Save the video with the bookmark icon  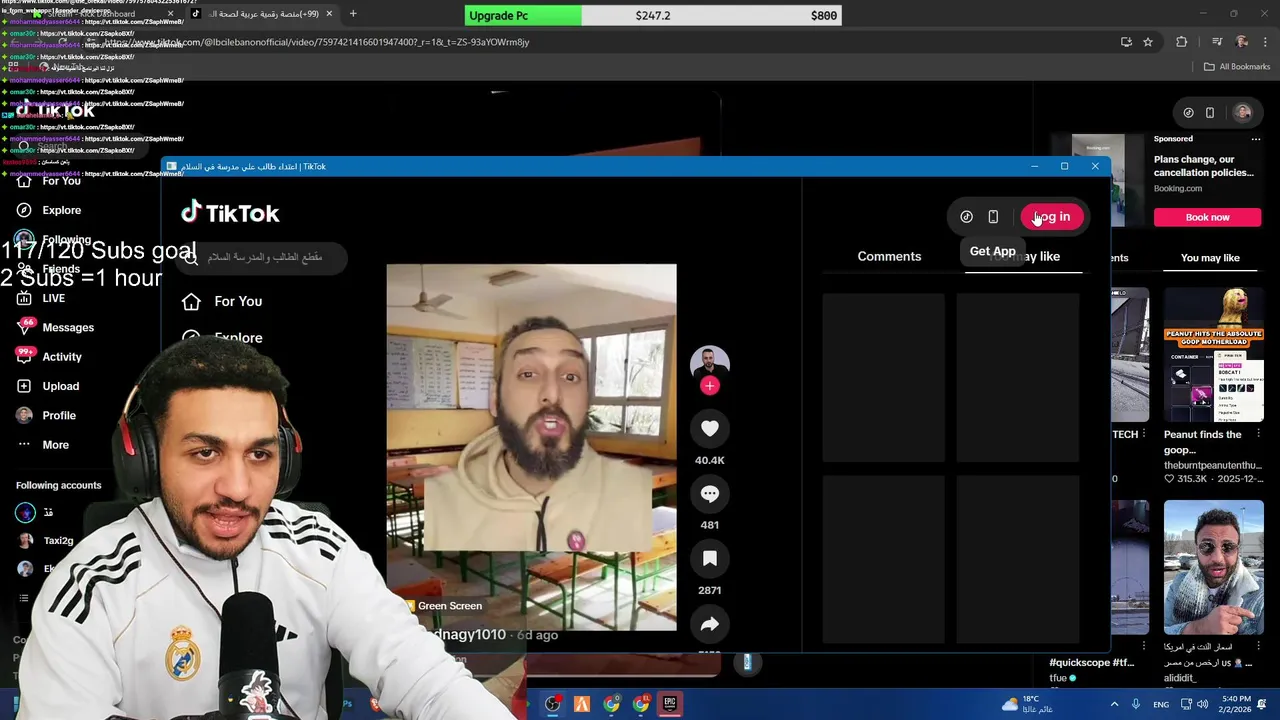coord(709,559)
